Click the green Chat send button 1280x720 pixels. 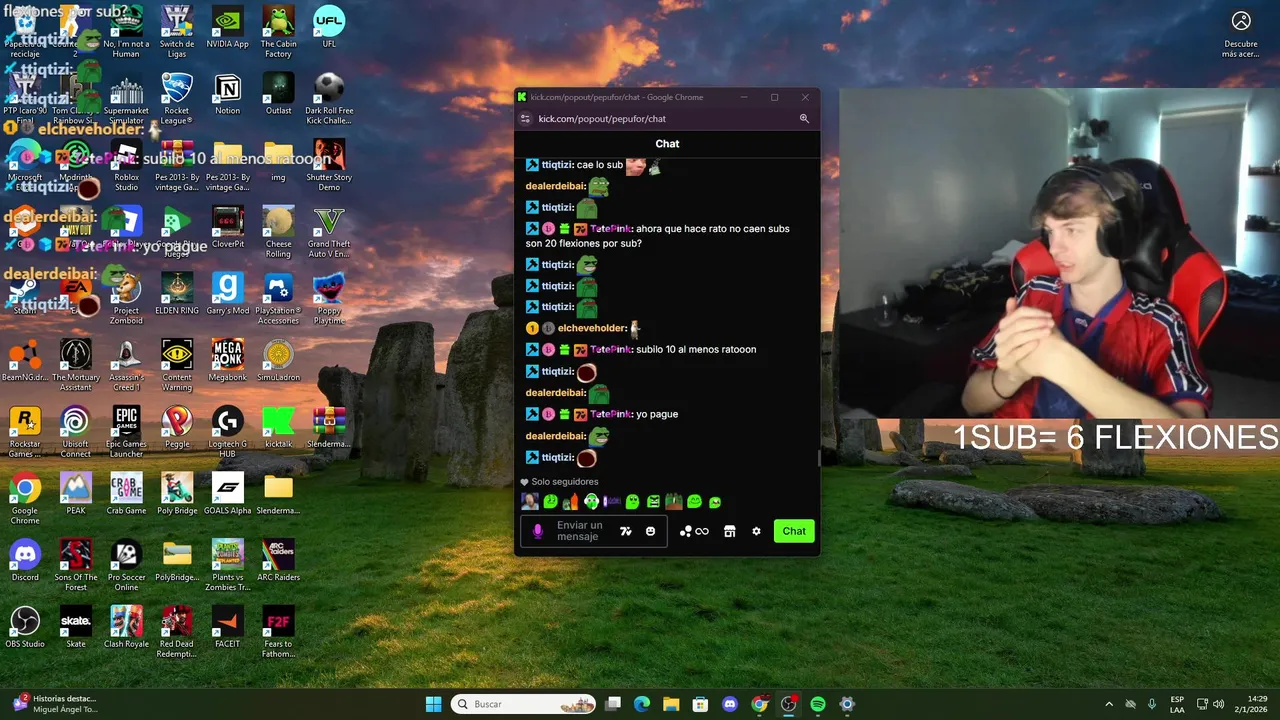[x=794, y=531]
